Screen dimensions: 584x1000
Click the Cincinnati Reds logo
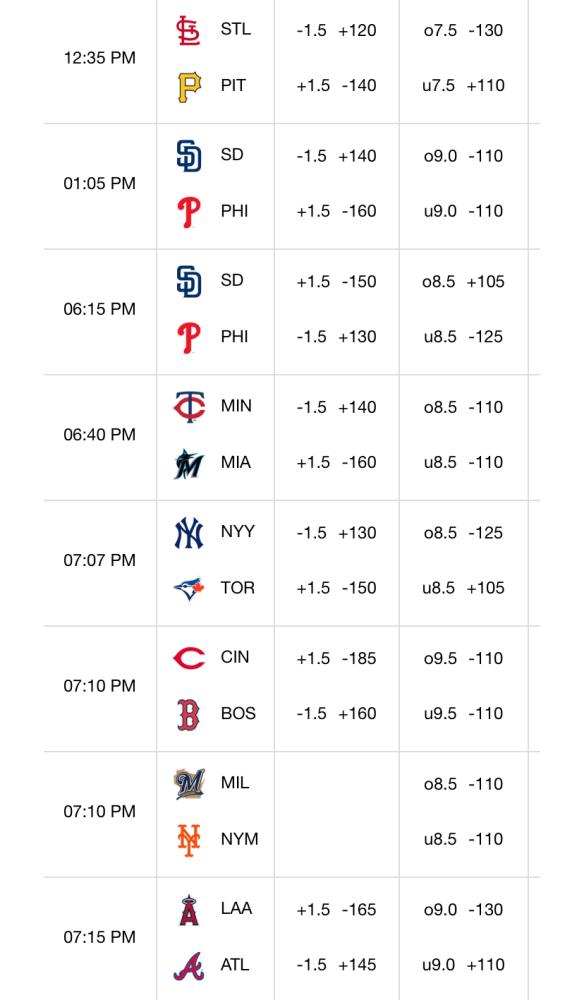(x=189, y=658)
